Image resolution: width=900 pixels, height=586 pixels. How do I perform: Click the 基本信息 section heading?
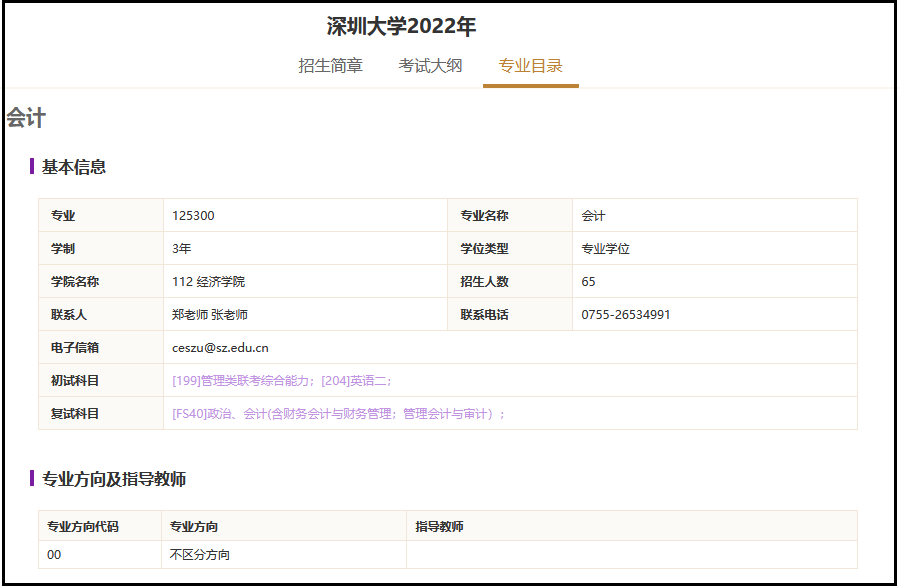[x=74, y=167]
